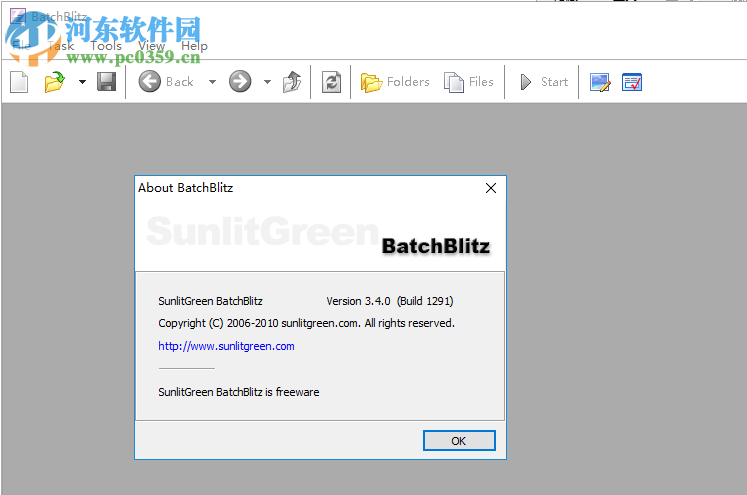
Task: Expand the Back history dropdown arrow
Action: [x=212, y=82]
